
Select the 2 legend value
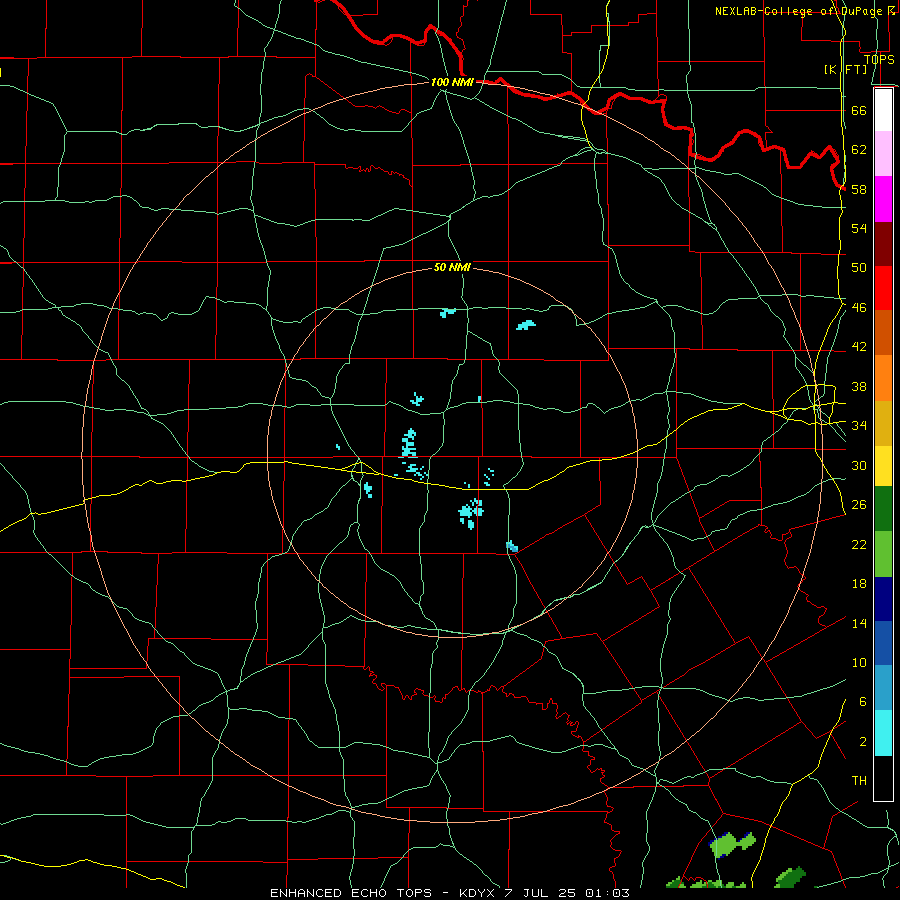(x=862, y=742)
